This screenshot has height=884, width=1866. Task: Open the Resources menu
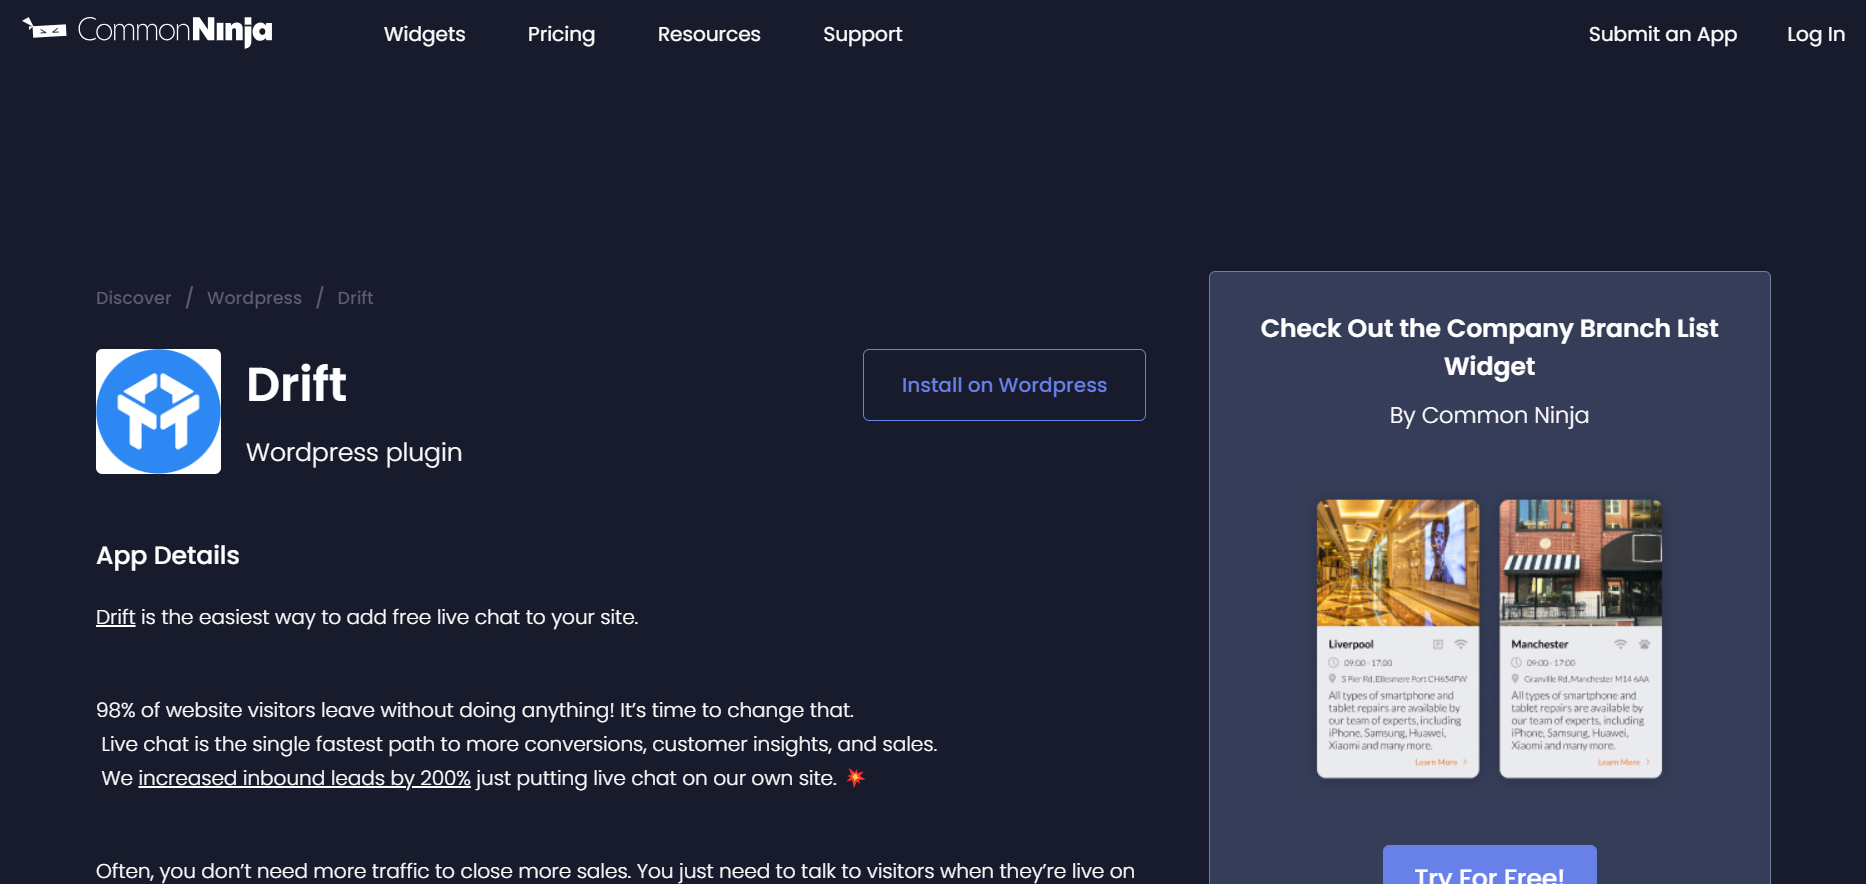(709, 34)
